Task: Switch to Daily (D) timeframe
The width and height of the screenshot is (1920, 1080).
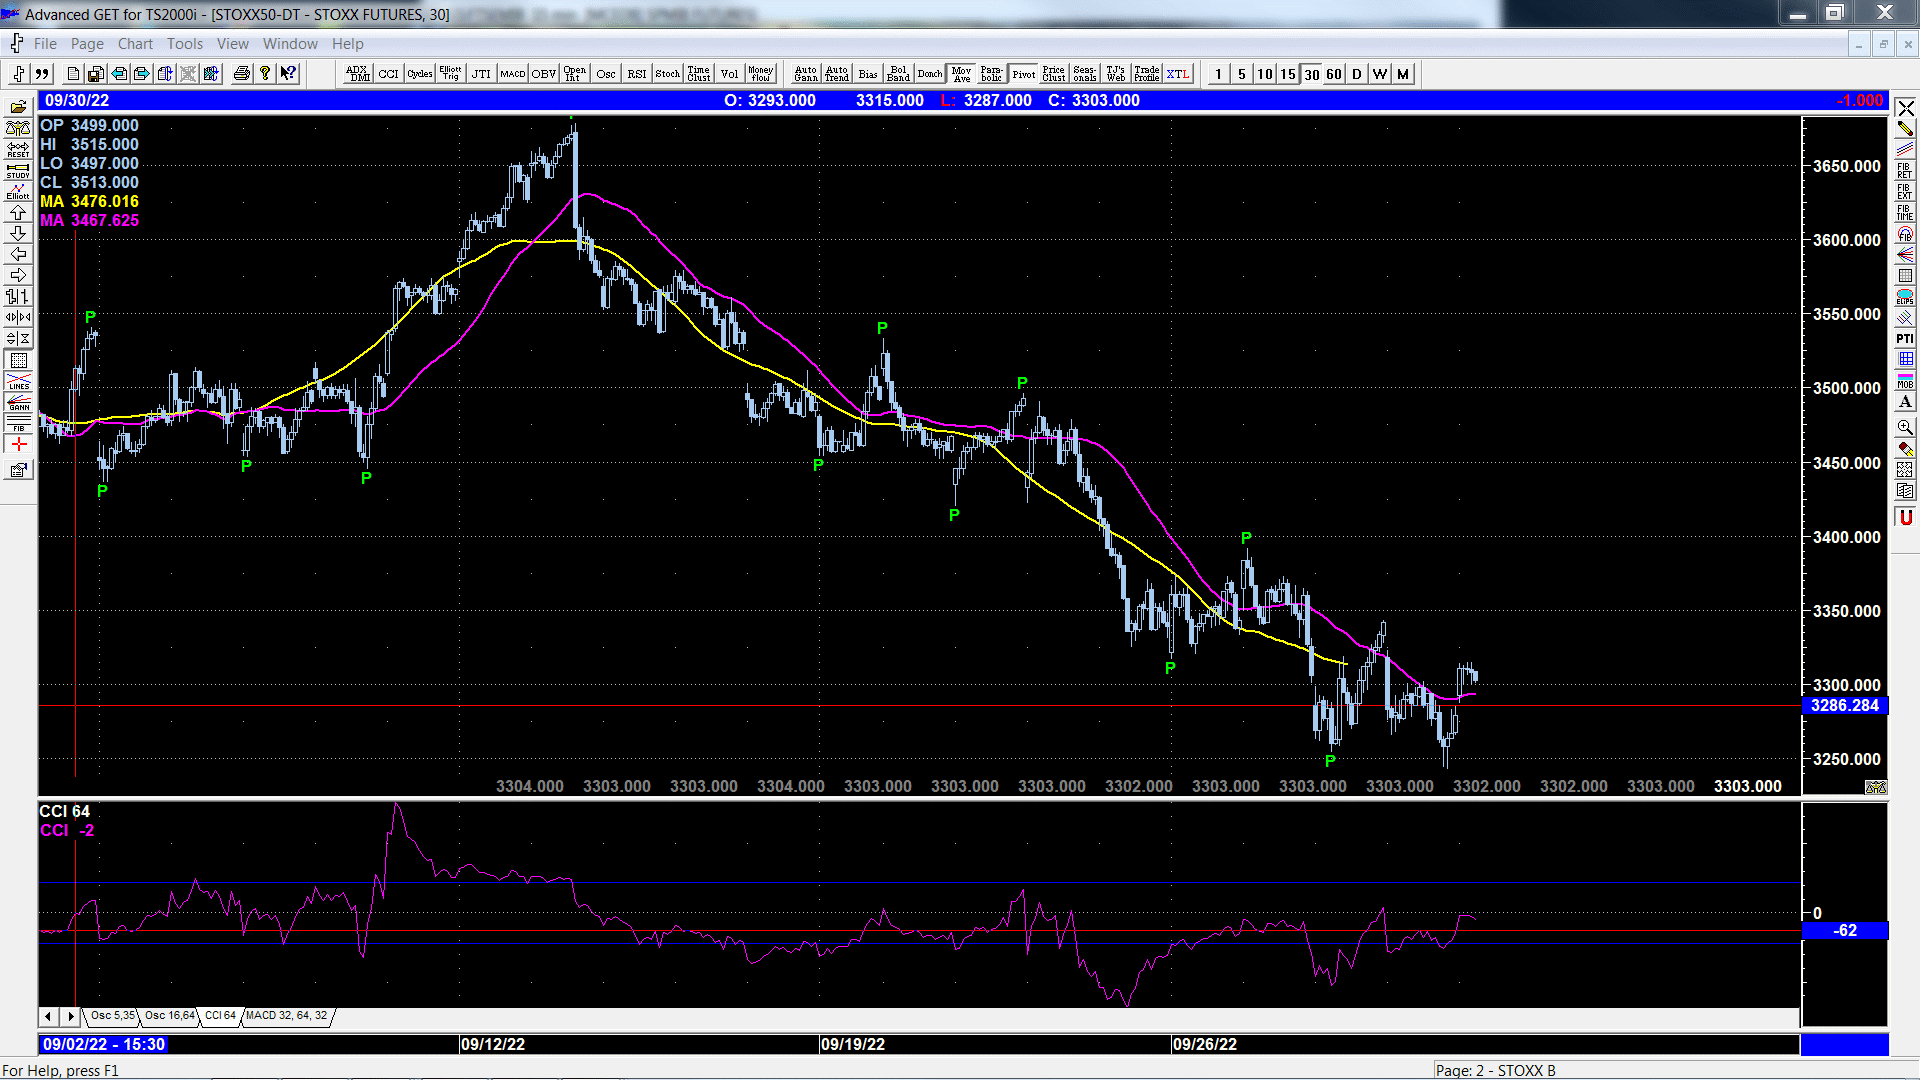Action: pos(1357,74)
